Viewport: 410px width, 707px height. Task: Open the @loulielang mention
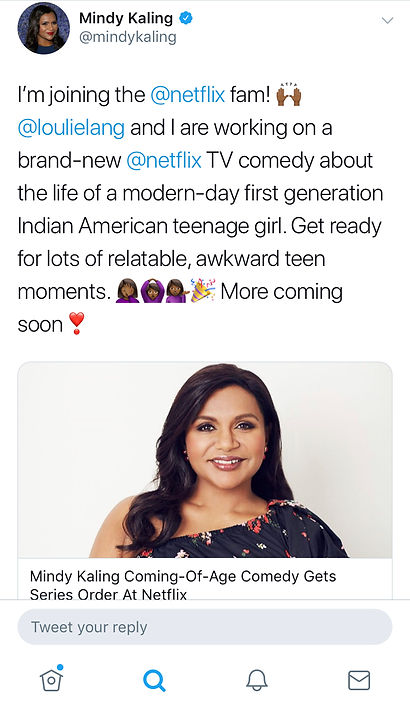coord(71,128)
